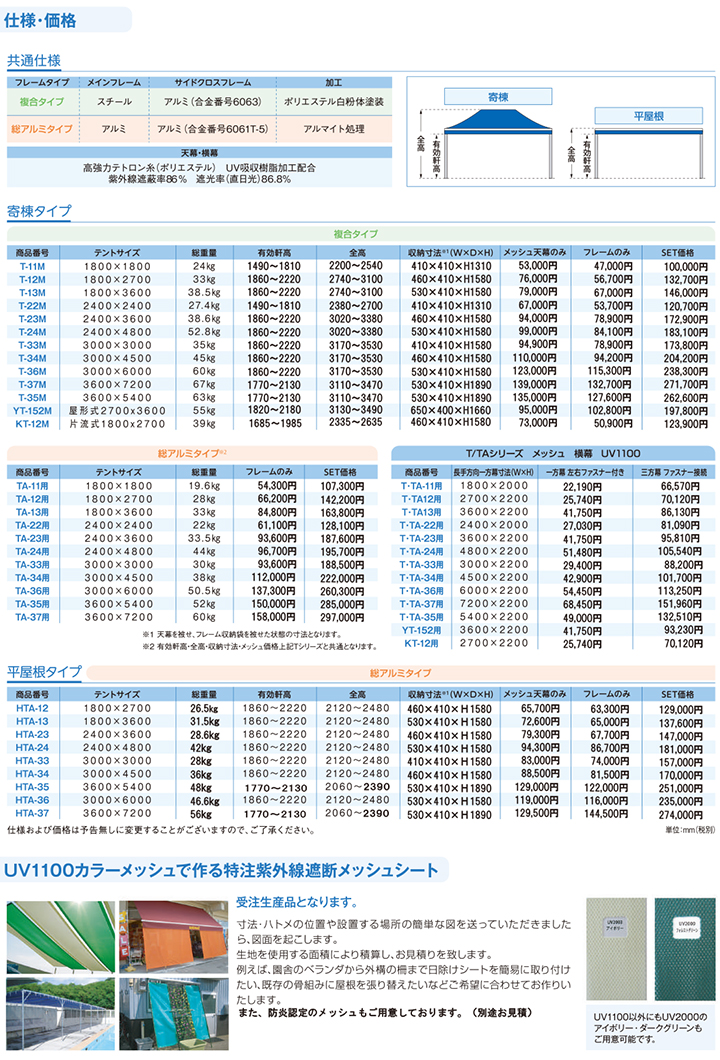Select product number T-36M
This screenshot has height=1060, width=720.
click(x=32, y=371)
